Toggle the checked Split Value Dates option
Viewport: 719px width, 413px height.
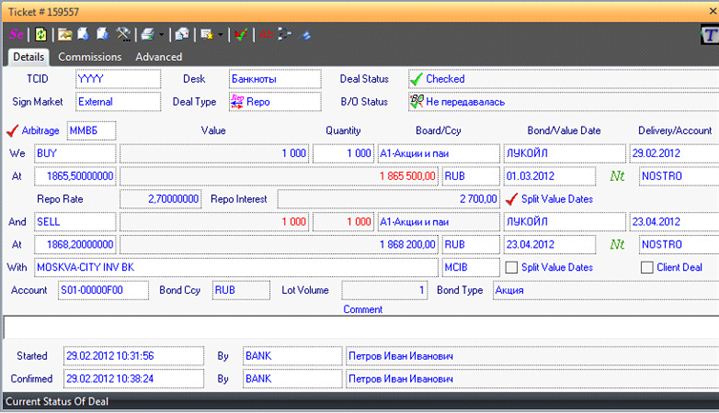point(511,199)
